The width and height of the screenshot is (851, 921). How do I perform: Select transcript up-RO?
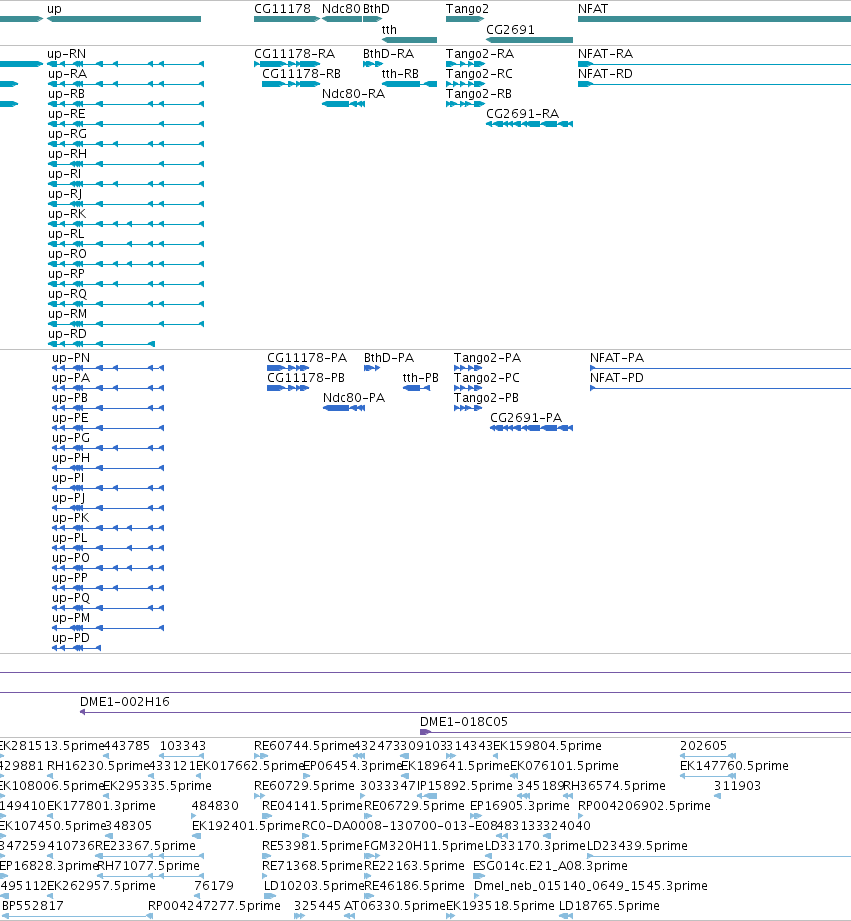pos(126,264)
